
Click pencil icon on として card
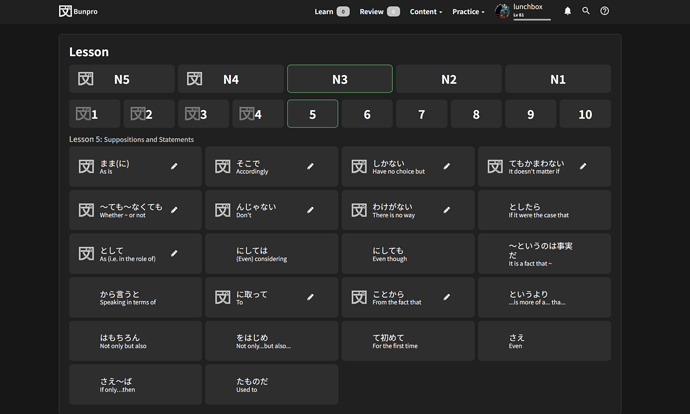click(x=174, y=254)
